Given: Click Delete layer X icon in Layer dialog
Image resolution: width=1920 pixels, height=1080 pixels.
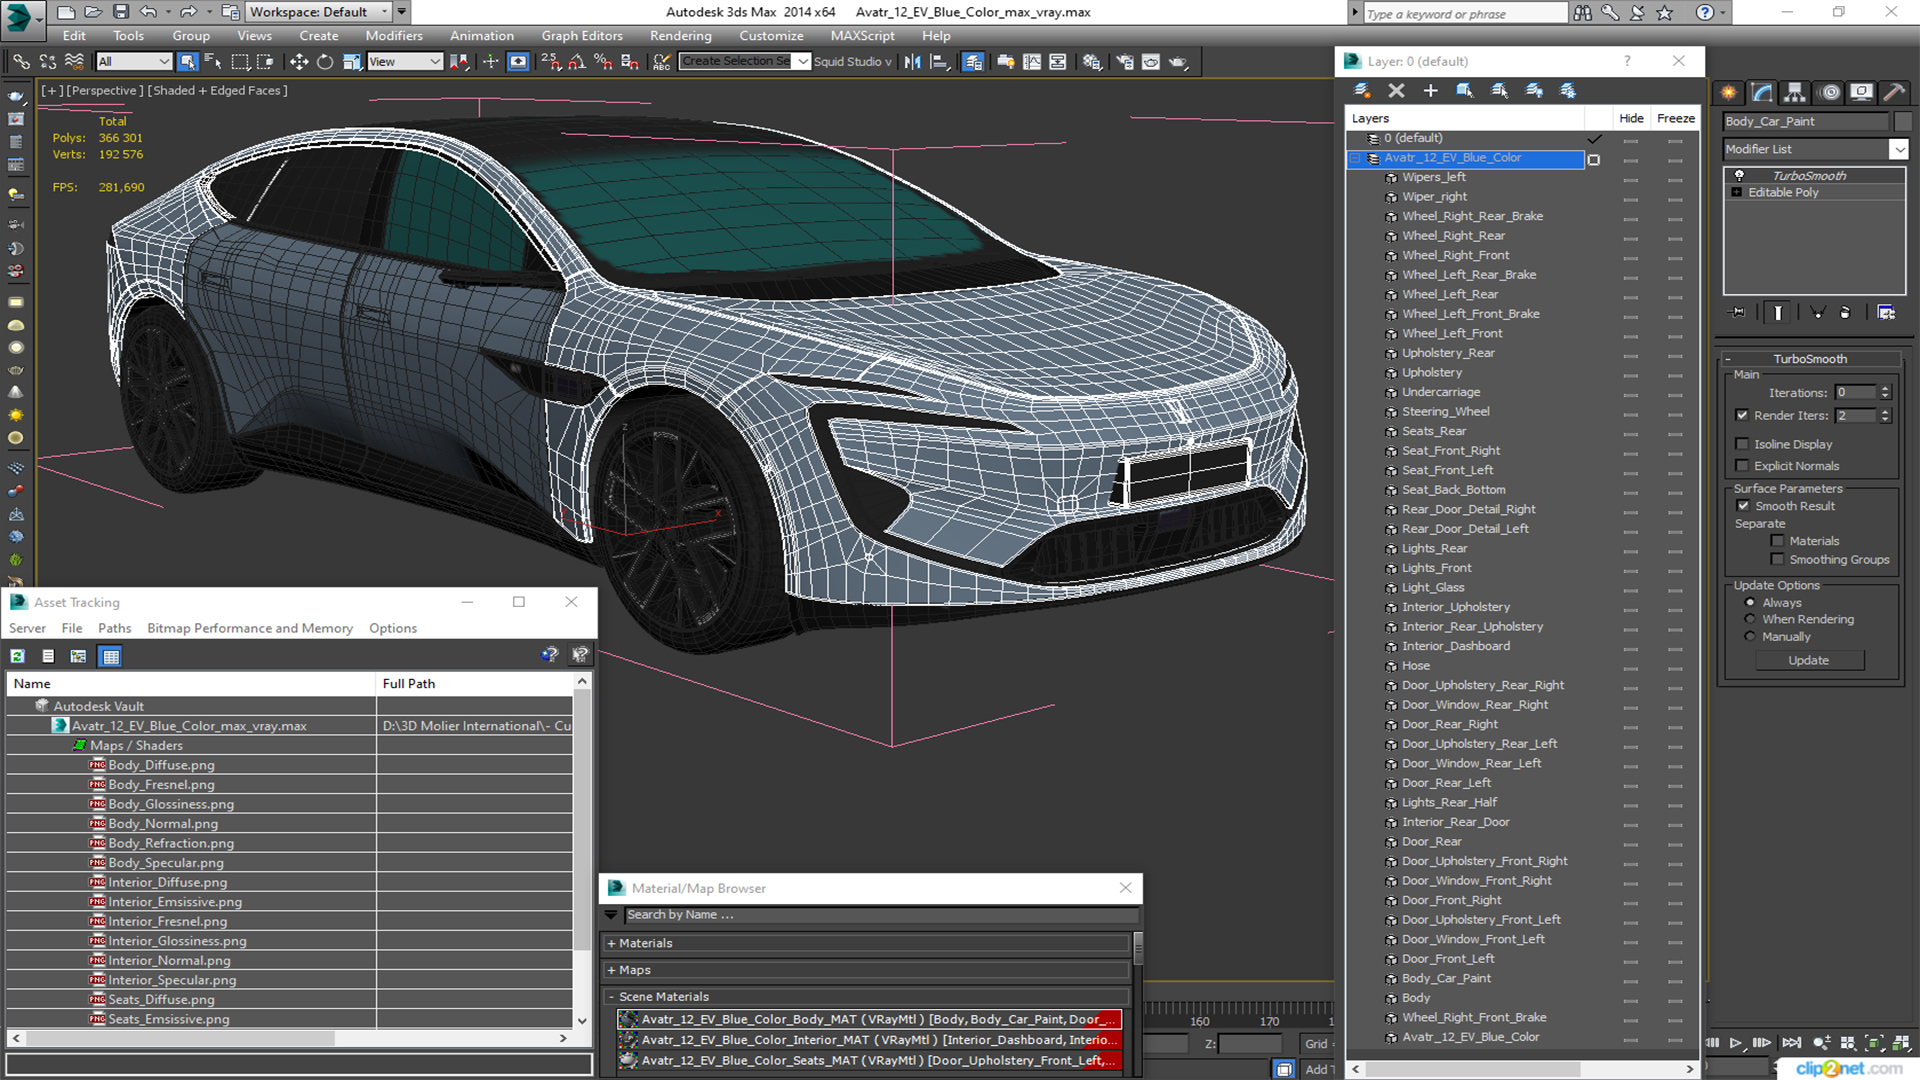Looking at the screenshot, I should (x=1397, y=91).
